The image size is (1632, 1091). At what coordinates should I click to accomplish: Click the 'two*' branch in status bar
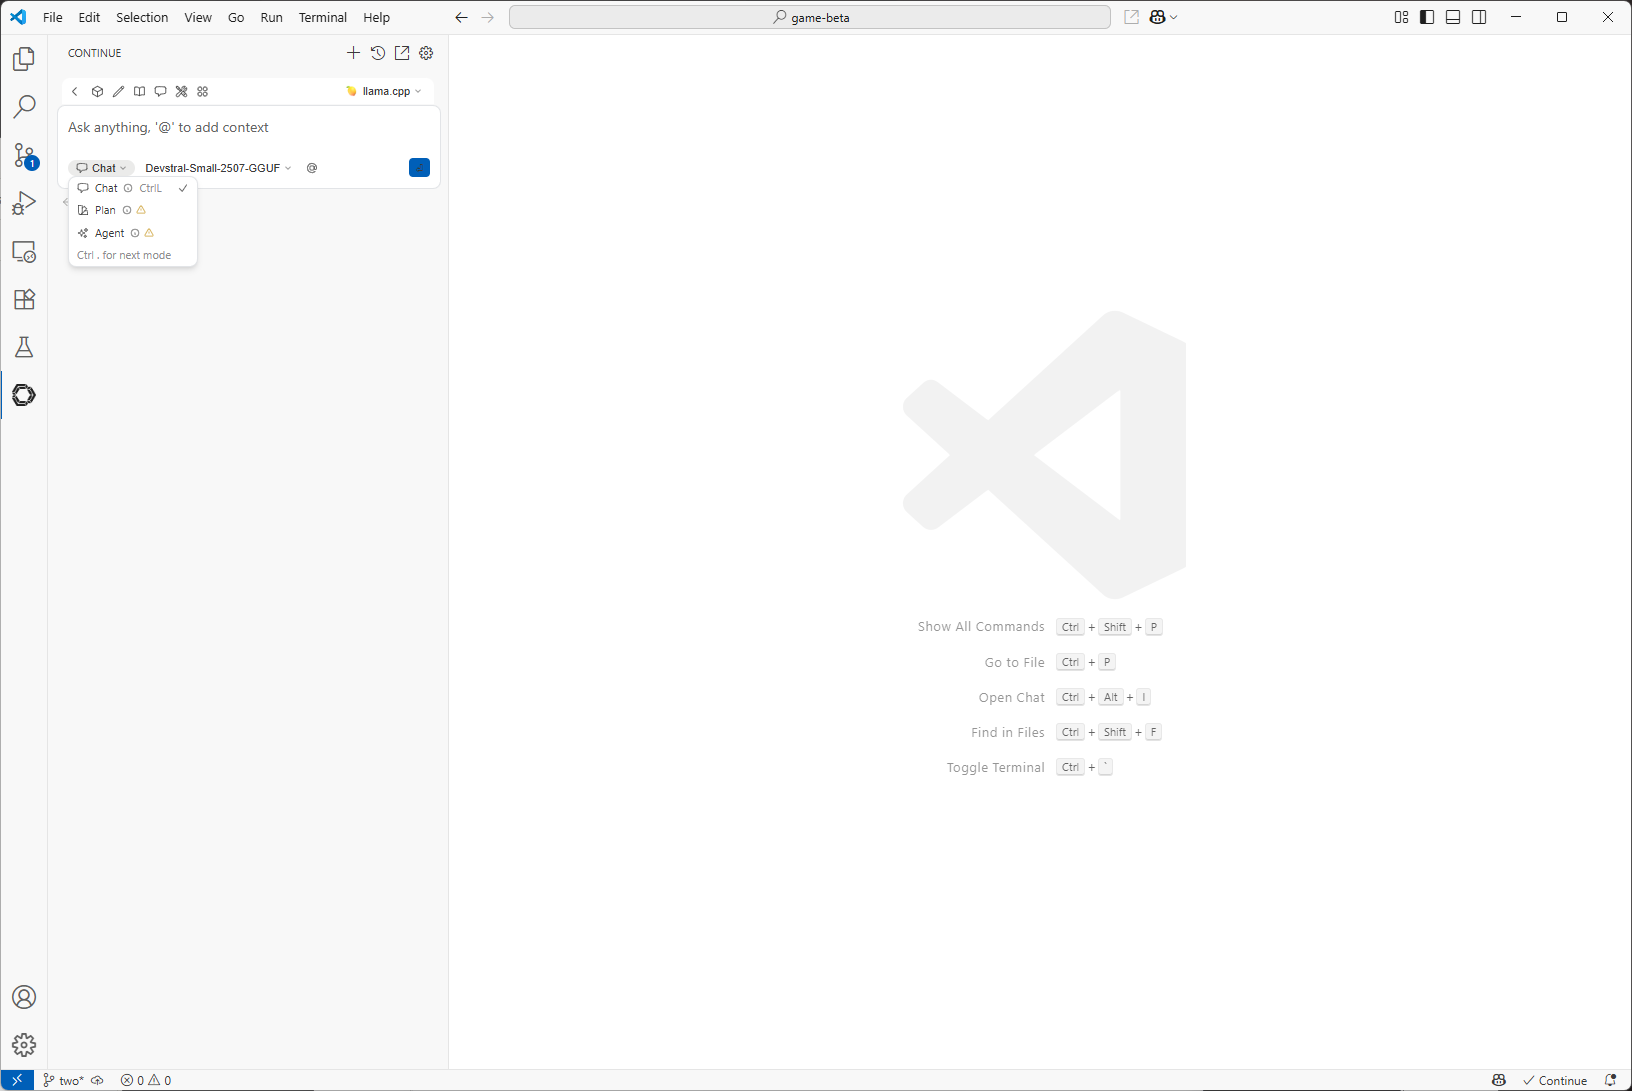click(x=63, y=1080)
